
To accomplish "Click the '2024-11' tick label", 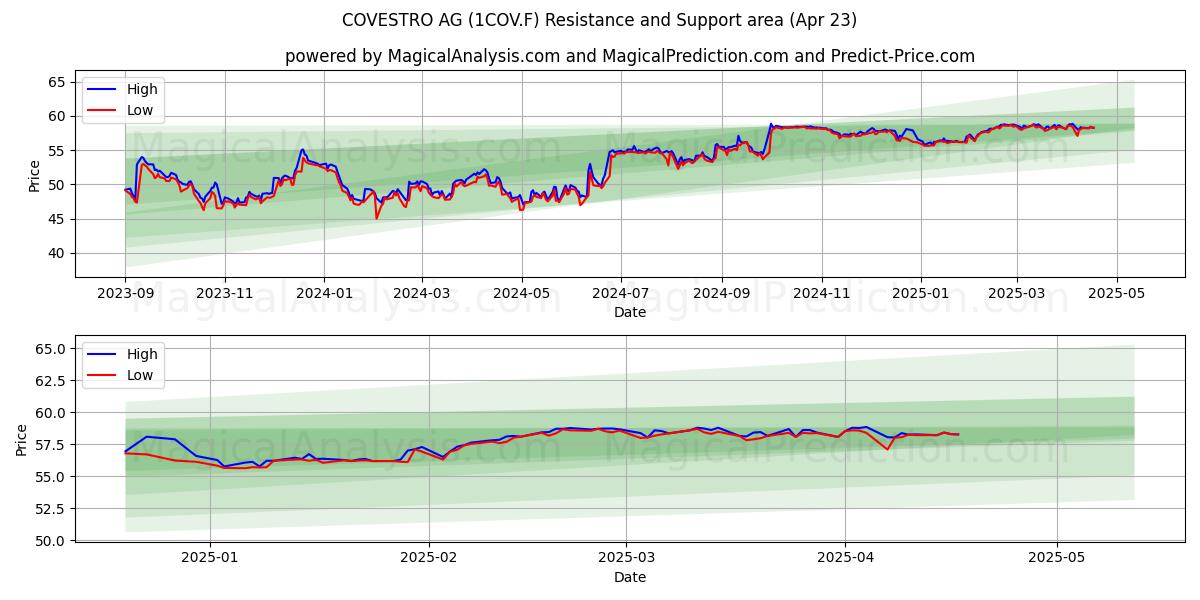I will [821, 294].
